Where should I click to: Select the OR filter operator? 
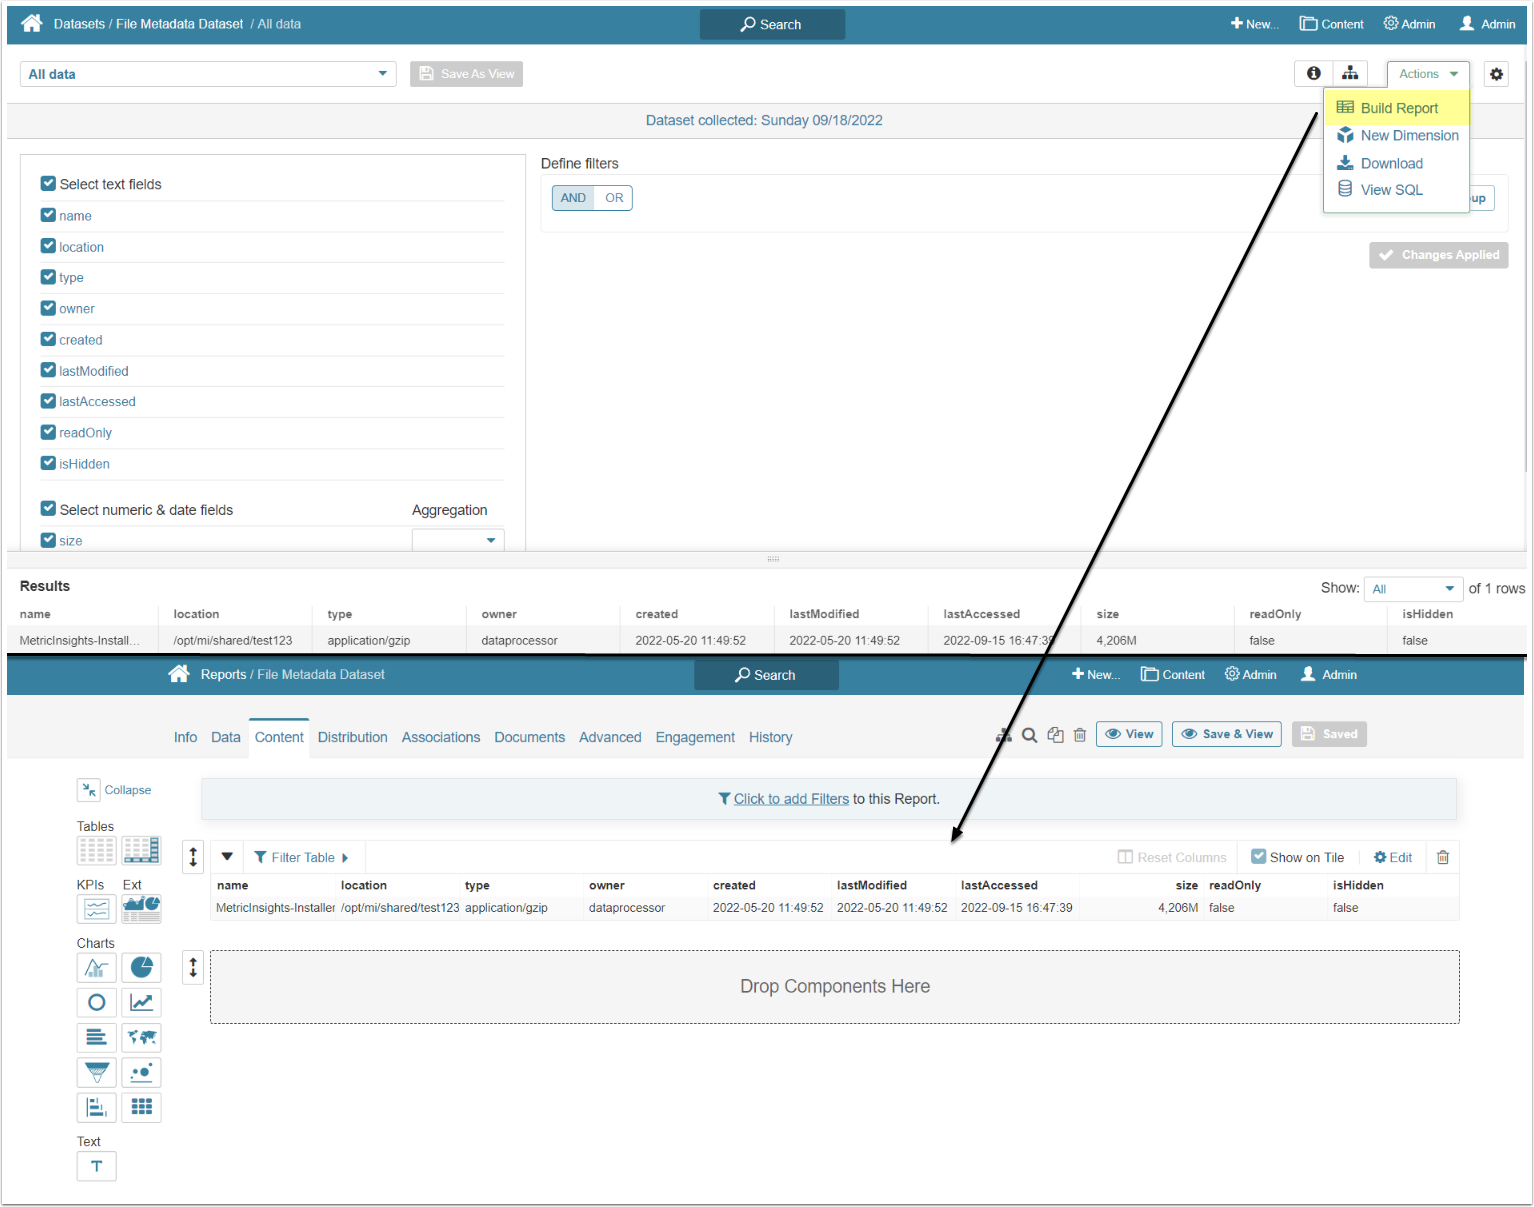point(614,198)
